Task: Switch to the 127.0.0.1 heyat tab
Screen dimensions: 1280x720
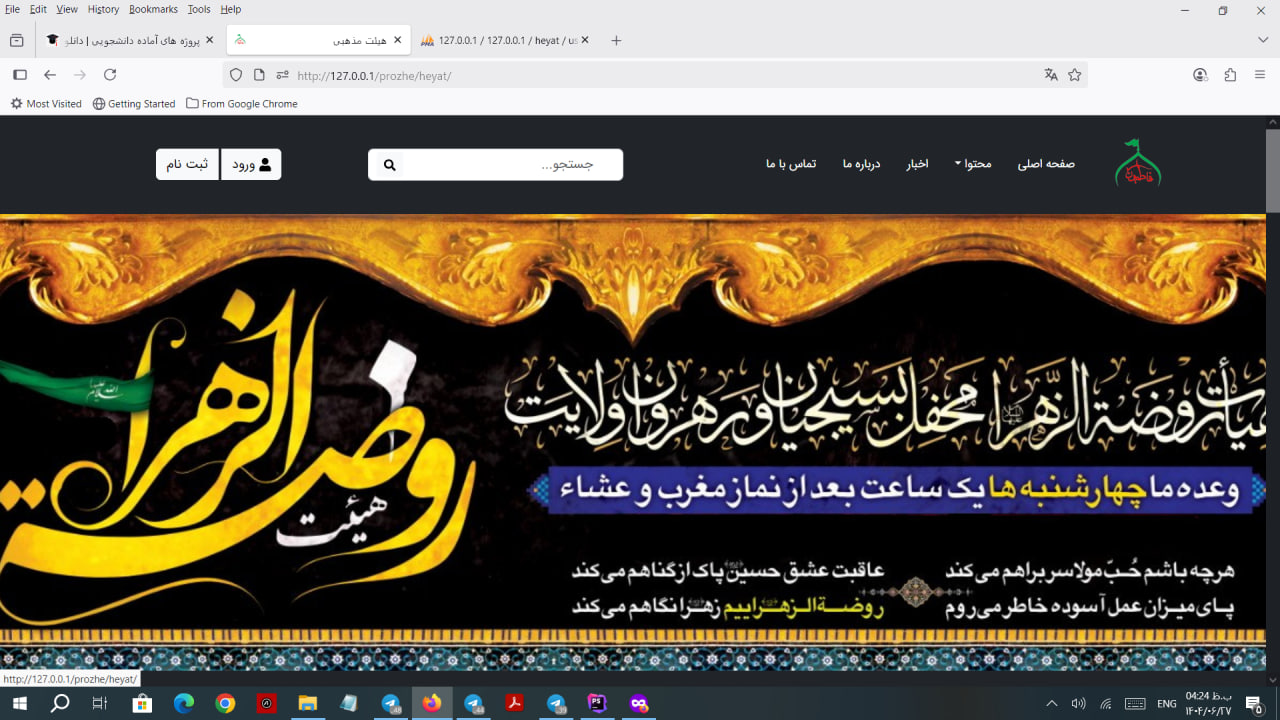Action: click(502, 41)
